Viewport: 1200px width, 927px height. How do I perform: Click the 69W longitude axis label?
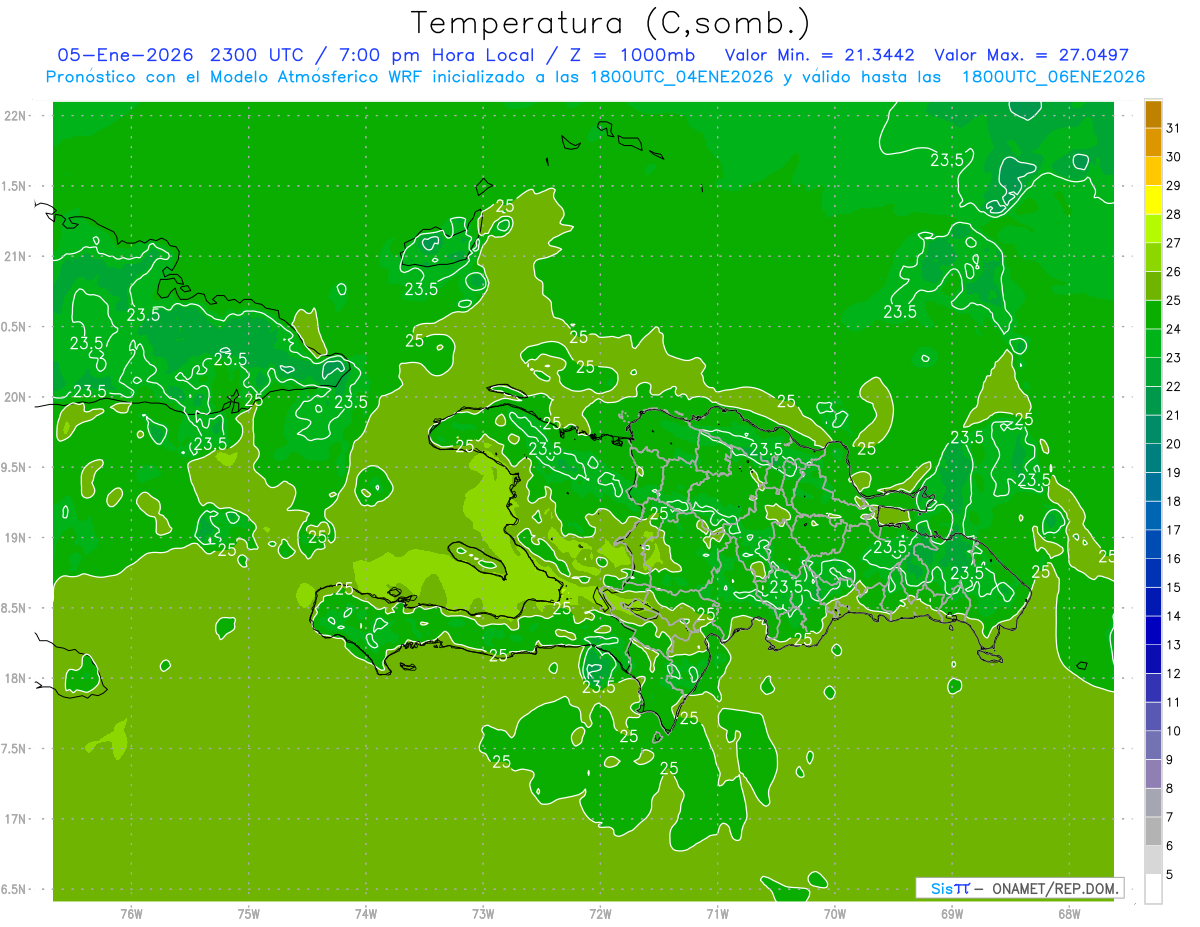click(952, 913)
